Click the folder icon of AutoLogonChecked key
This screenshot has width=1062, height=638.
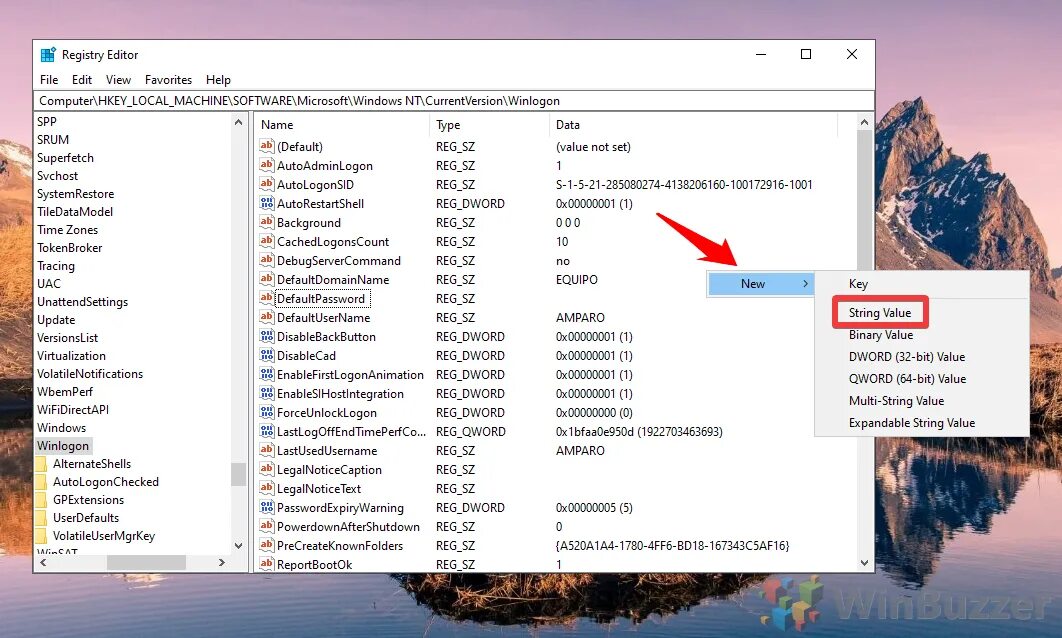coord(41,482)
